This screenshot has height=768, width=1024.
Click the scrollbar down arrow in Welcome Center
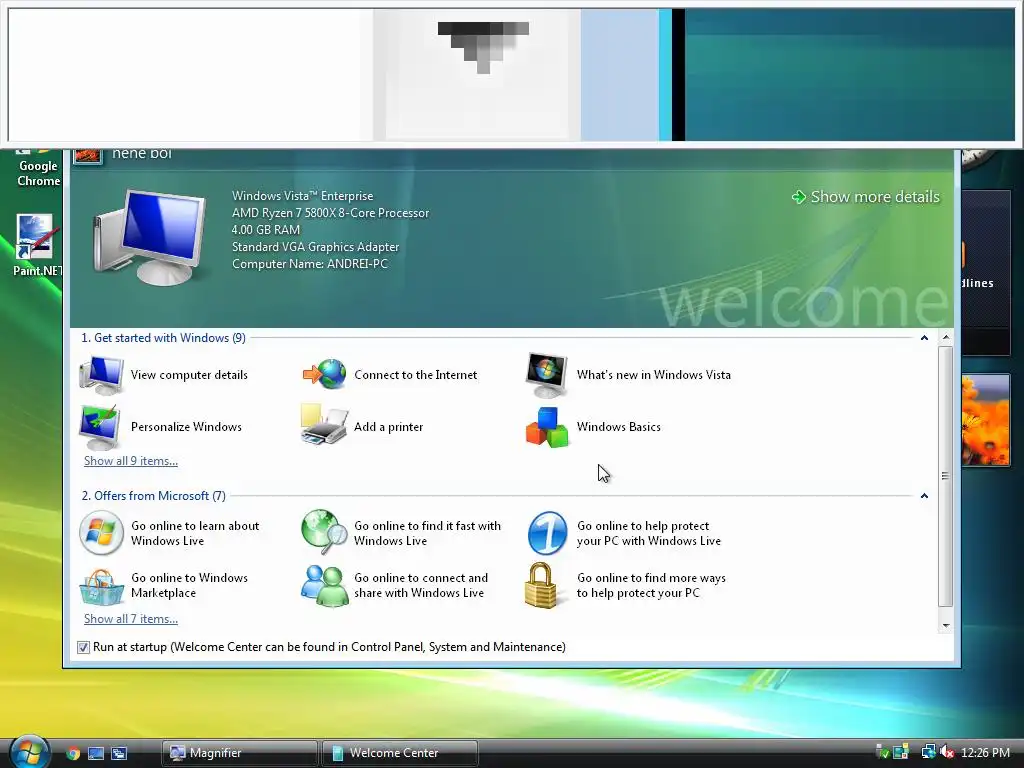(946, 626)
